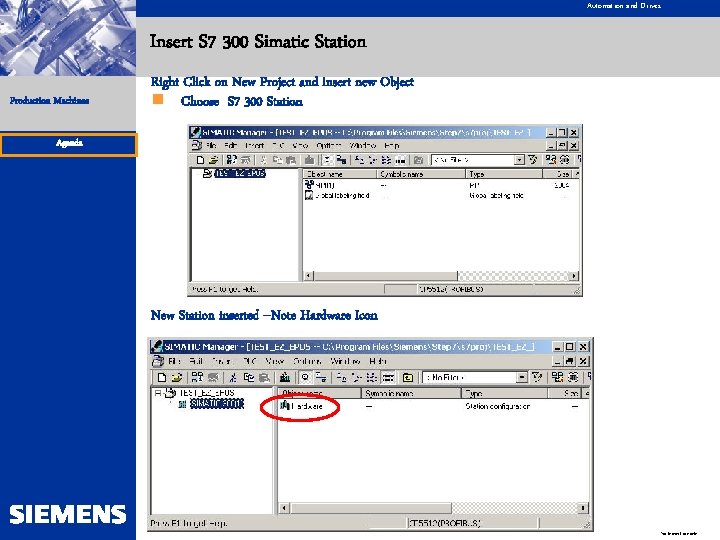Viewport: 720px width, 540px height.
Task: Select MPI(1) object in upper window
Action: point(320,185)
